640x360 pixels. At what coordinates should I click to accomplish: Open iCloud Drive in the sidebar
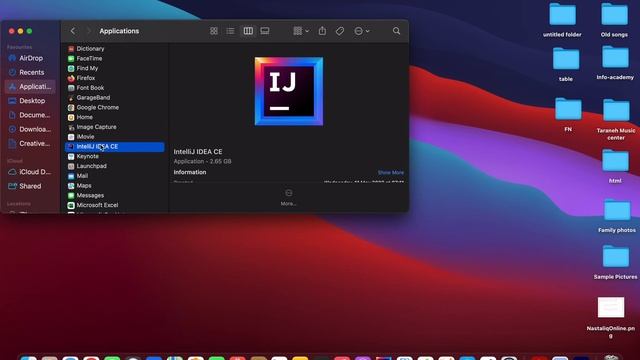point(29,172)
